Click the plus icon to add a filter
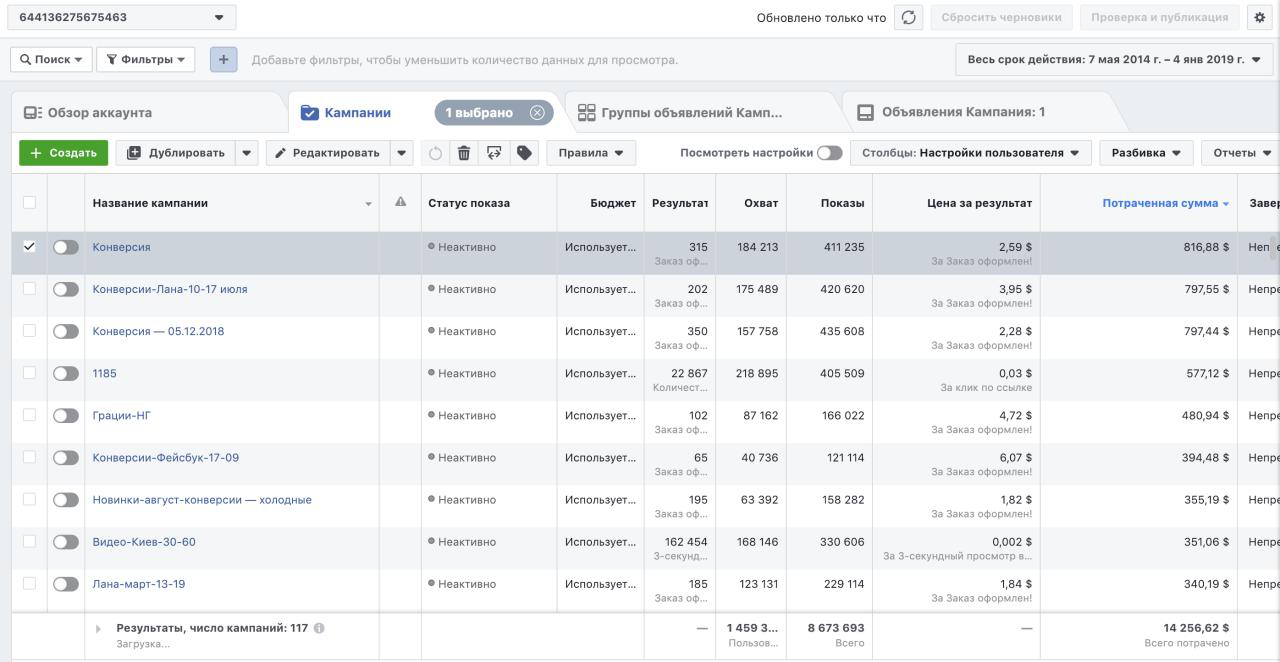Screen dimensions: 1280x662 [x=223, y=60]
